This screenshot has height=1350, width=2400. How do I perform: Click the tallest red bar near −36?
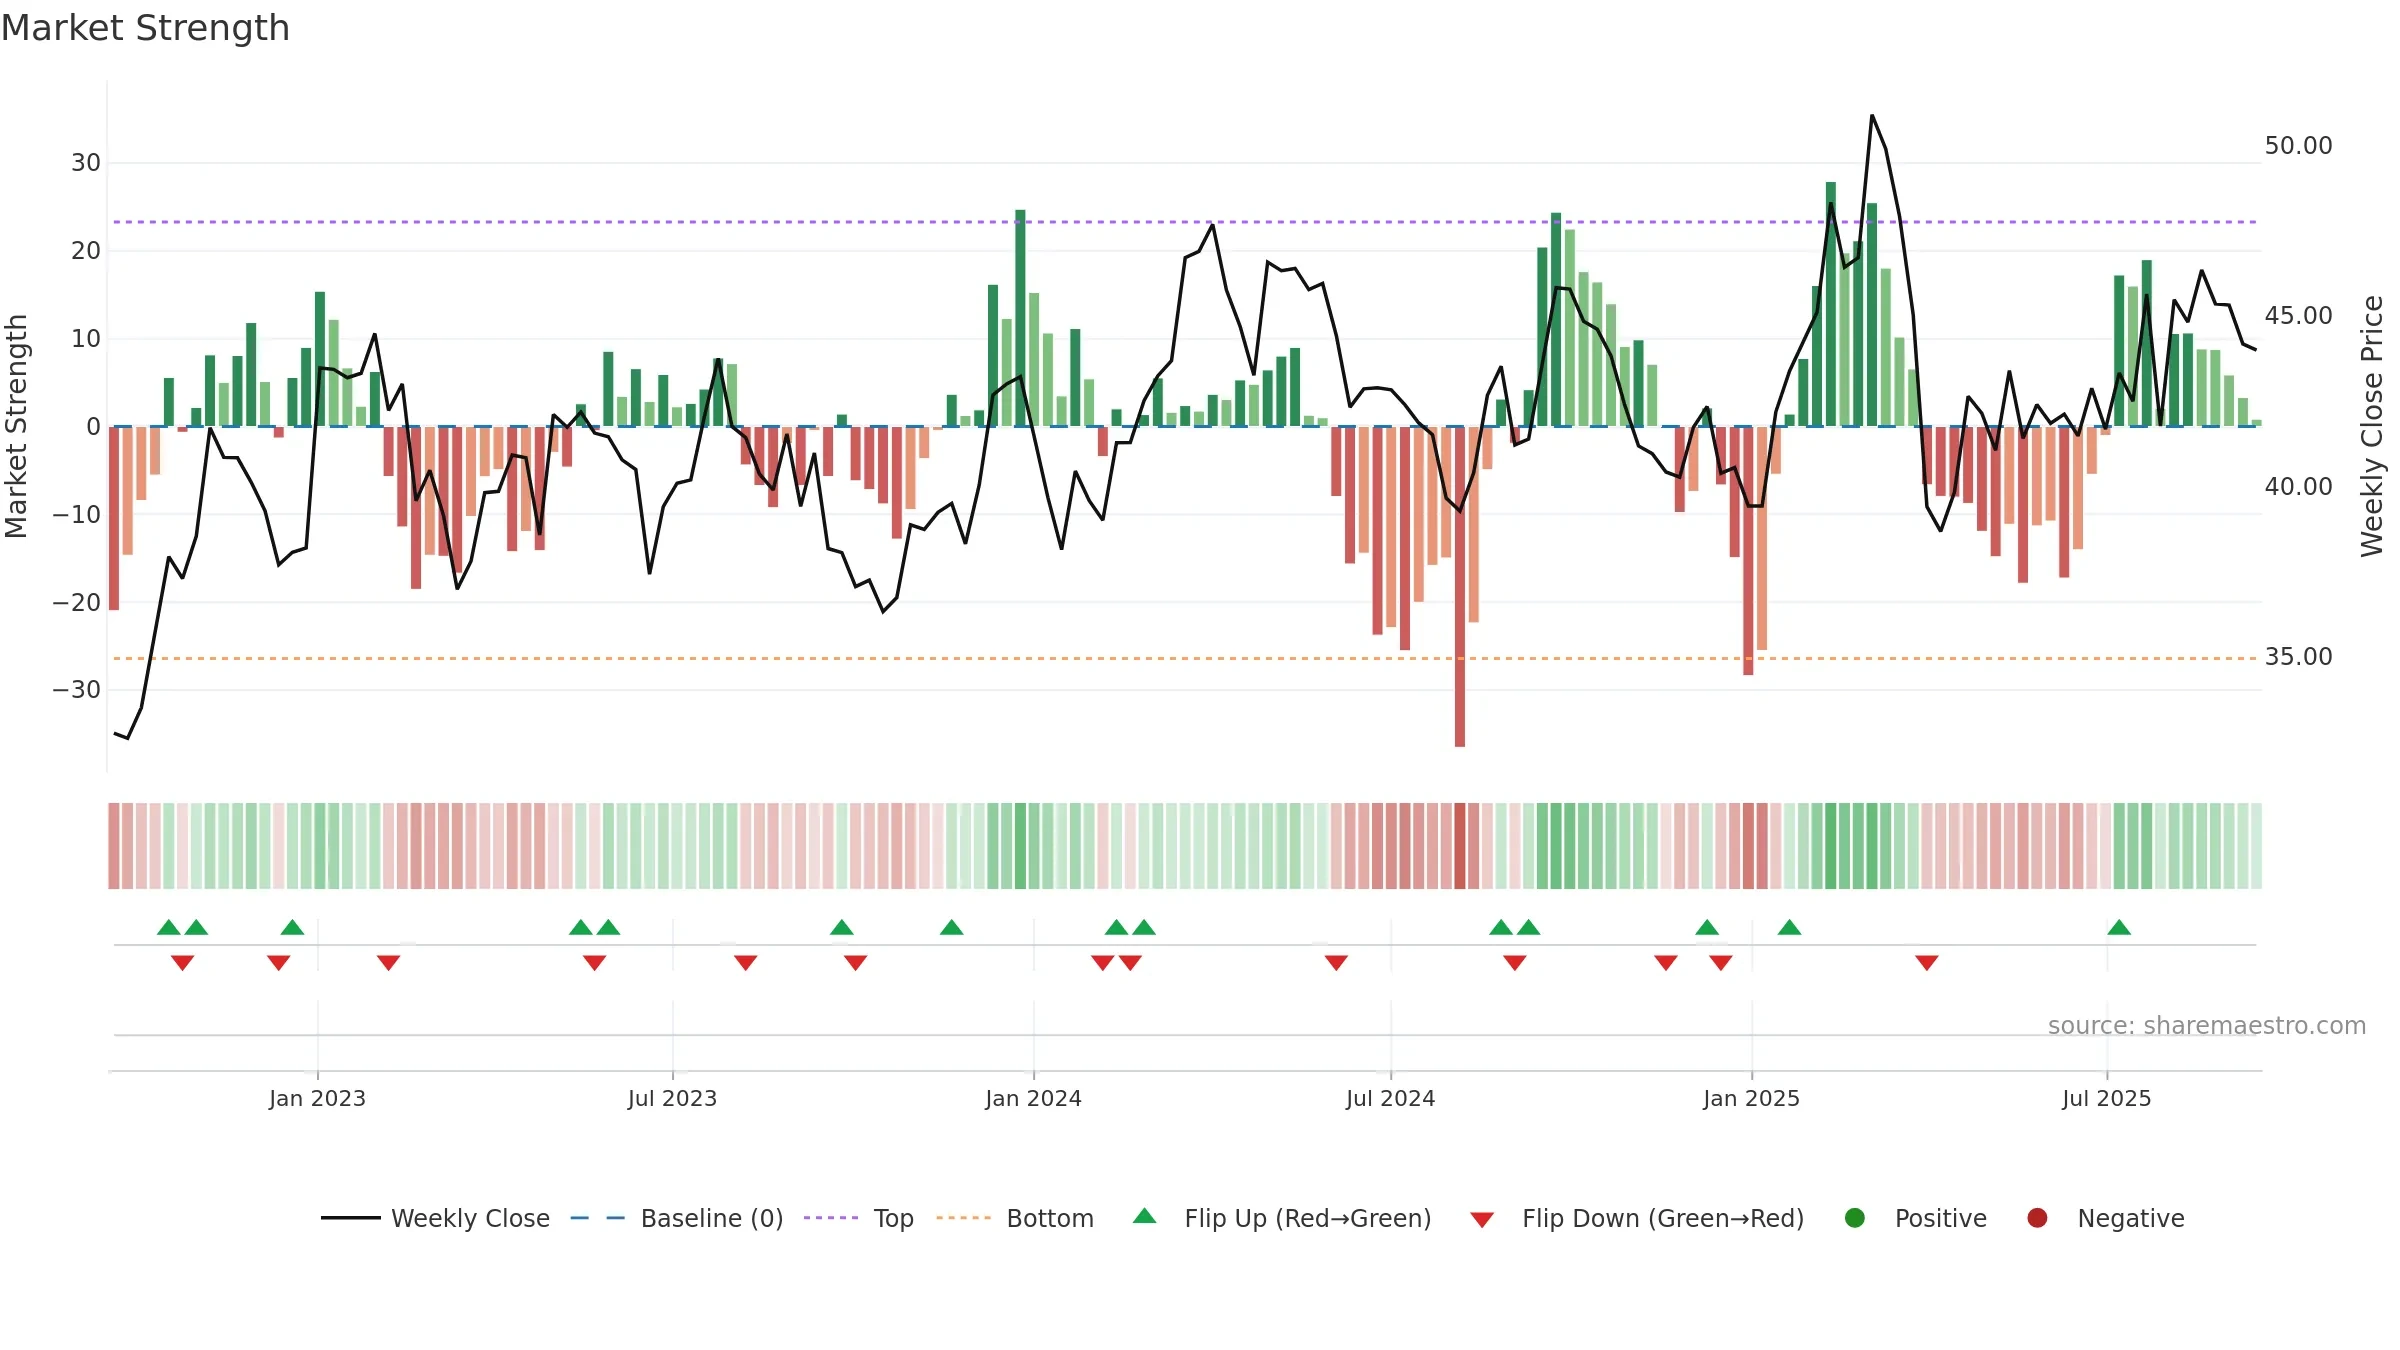[x=1460, y=586]
